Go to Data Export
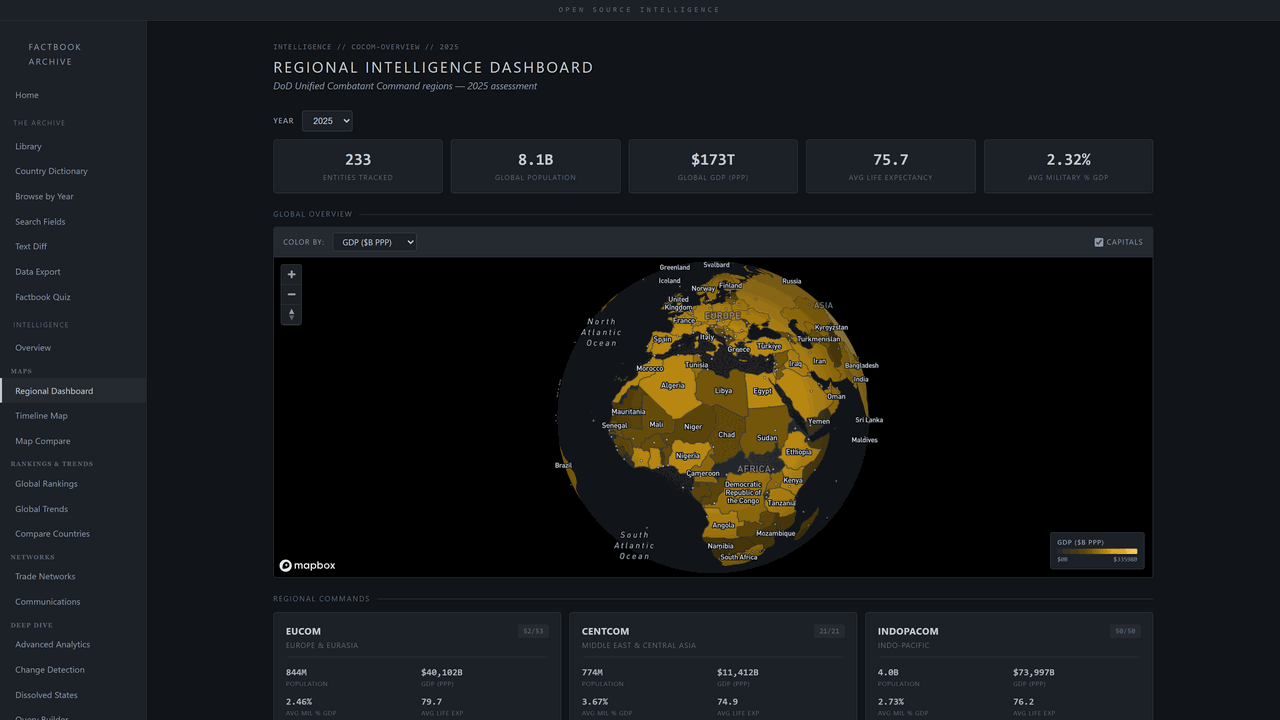1280x720 pixels. point(37,271)
